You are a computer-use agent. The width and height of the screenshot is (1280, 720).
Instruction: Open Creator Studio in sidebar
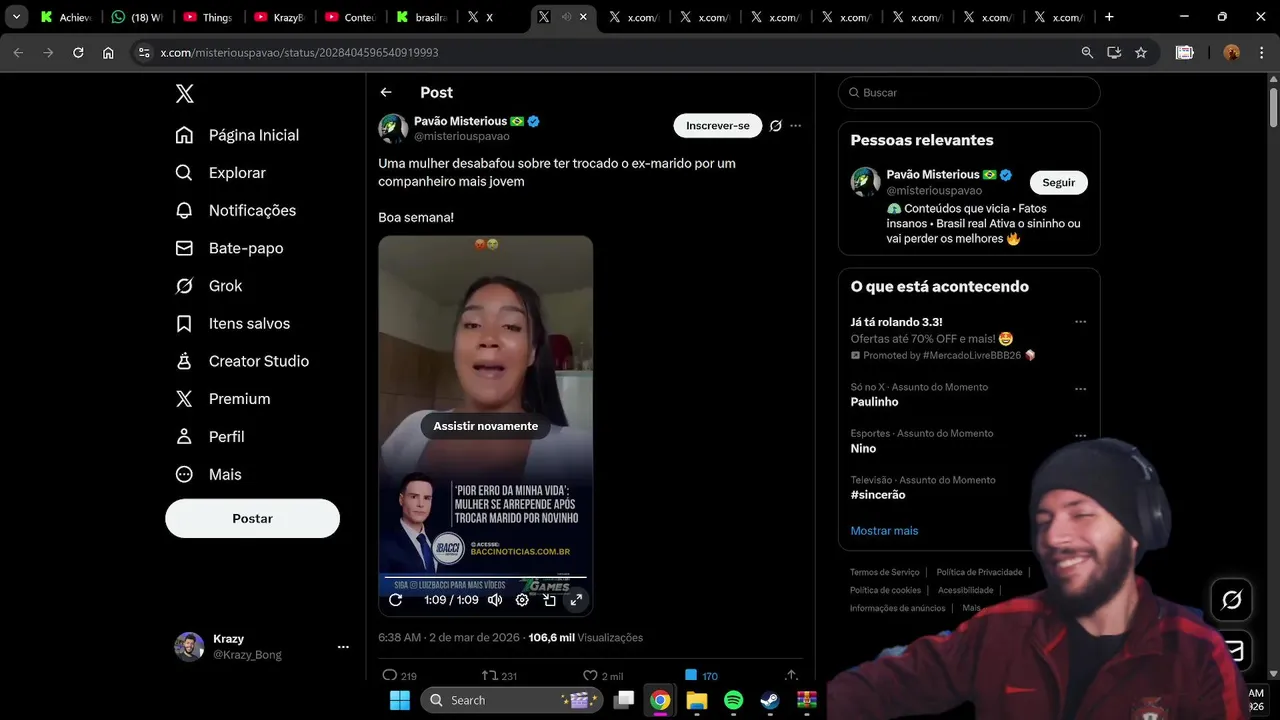click(241, 361)
